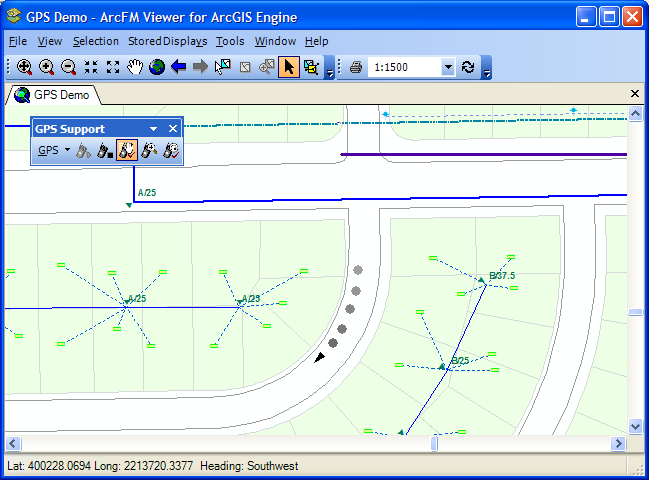The height and width of the screenshot is (480, 649).
Task: Activate the Pan hand tool
Action: [134, 67]
